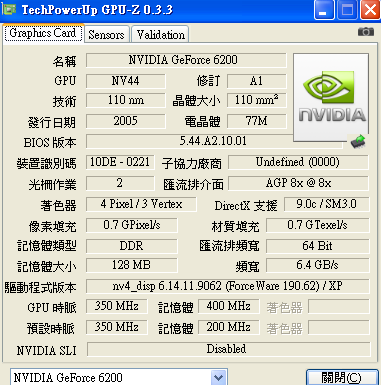Viewport: 381px width, 385px height.
Task: Click the GPU clock 350 MHz field
Action: tap(117, 306)
